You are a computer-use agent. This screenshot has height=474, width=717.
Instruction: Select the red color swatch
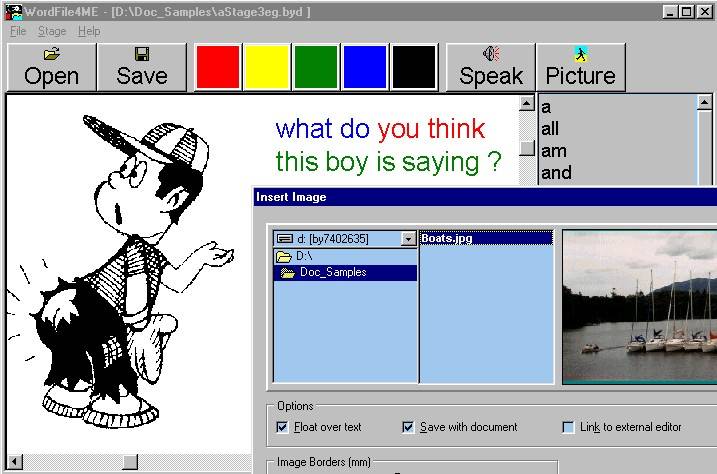218,67
